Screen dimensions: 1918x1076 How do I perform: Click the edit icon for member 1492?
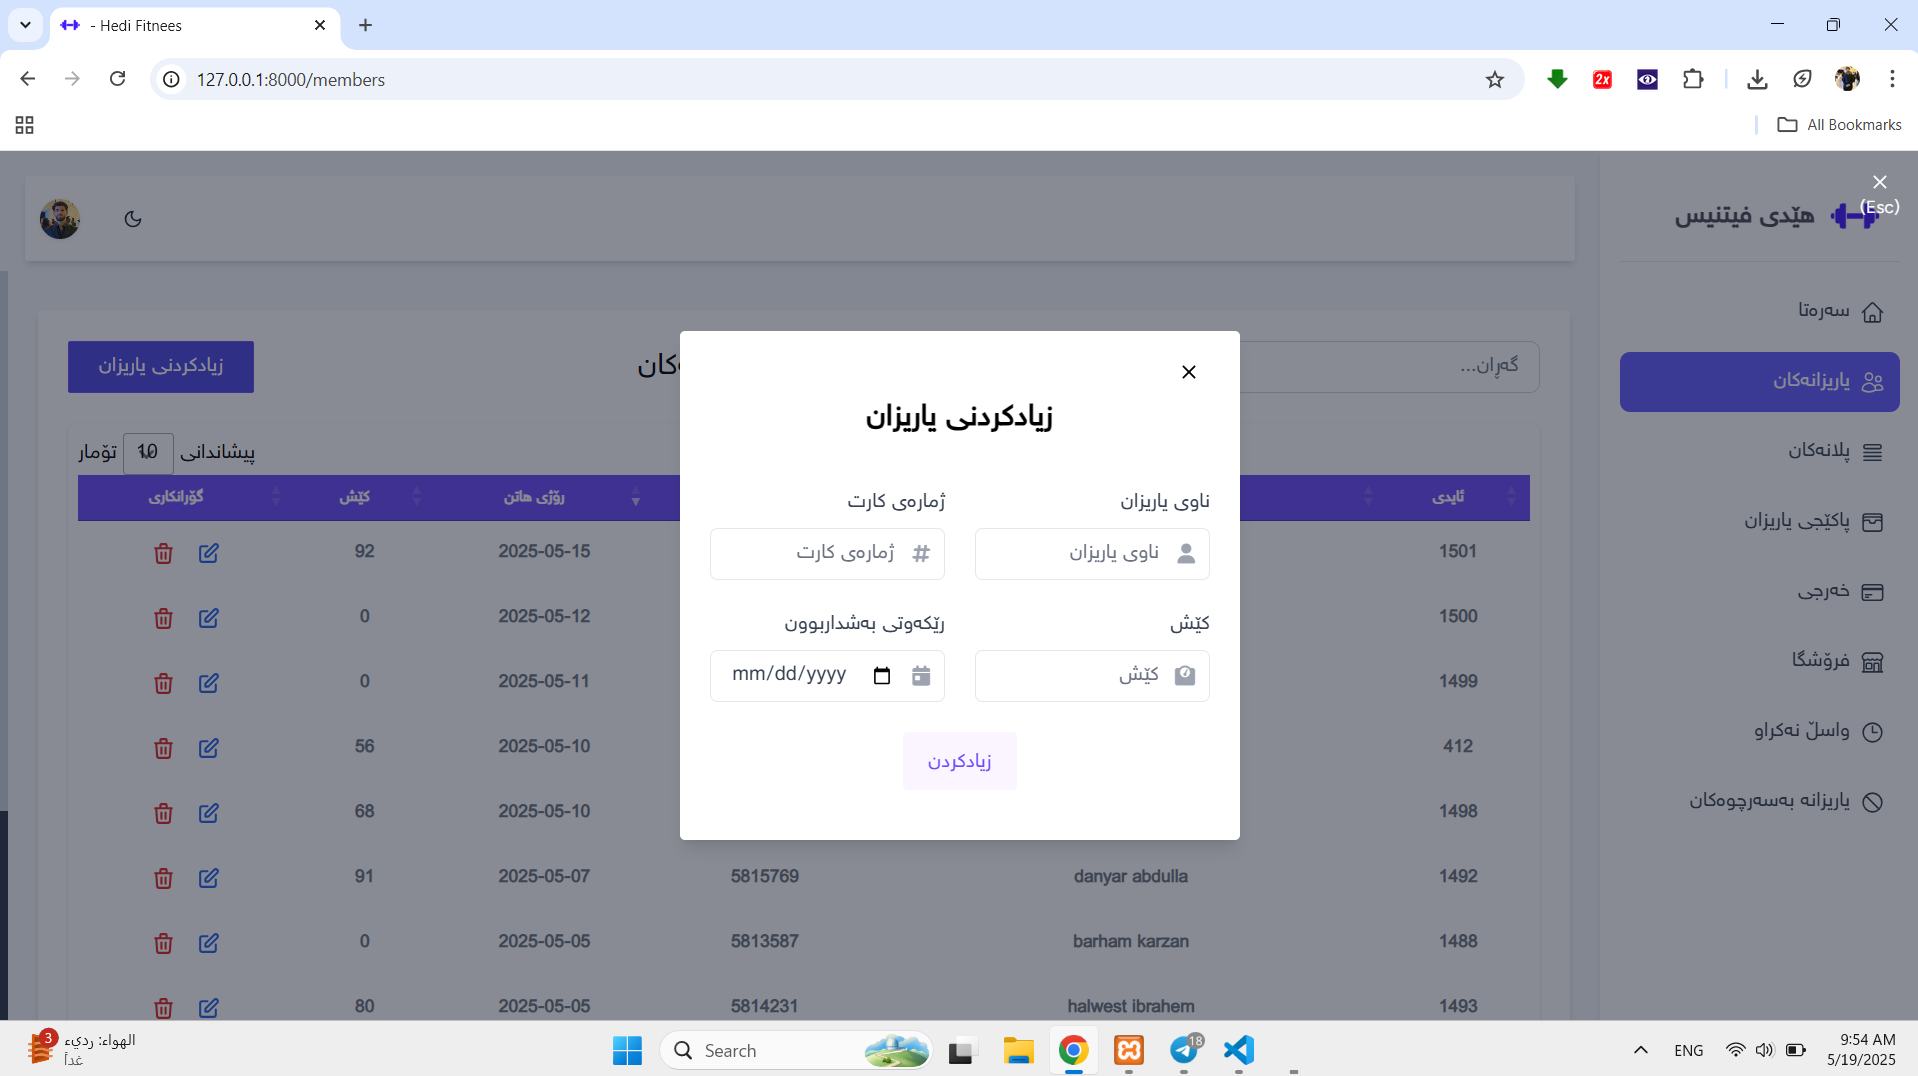pyautogui.click(x=208, y=878)
